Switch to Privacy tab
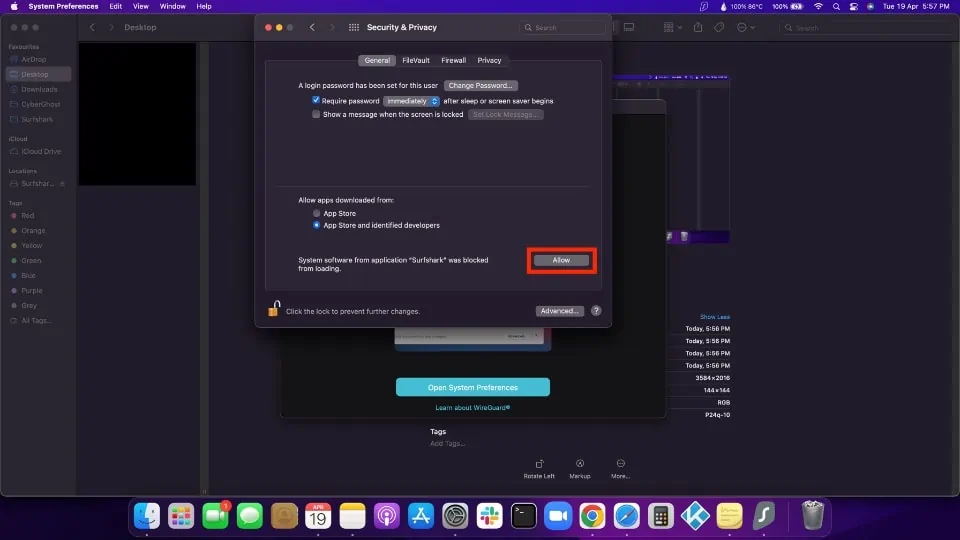The width and height of the screenshot is (960, 540). pyautogui.click(x=489, y=61)
